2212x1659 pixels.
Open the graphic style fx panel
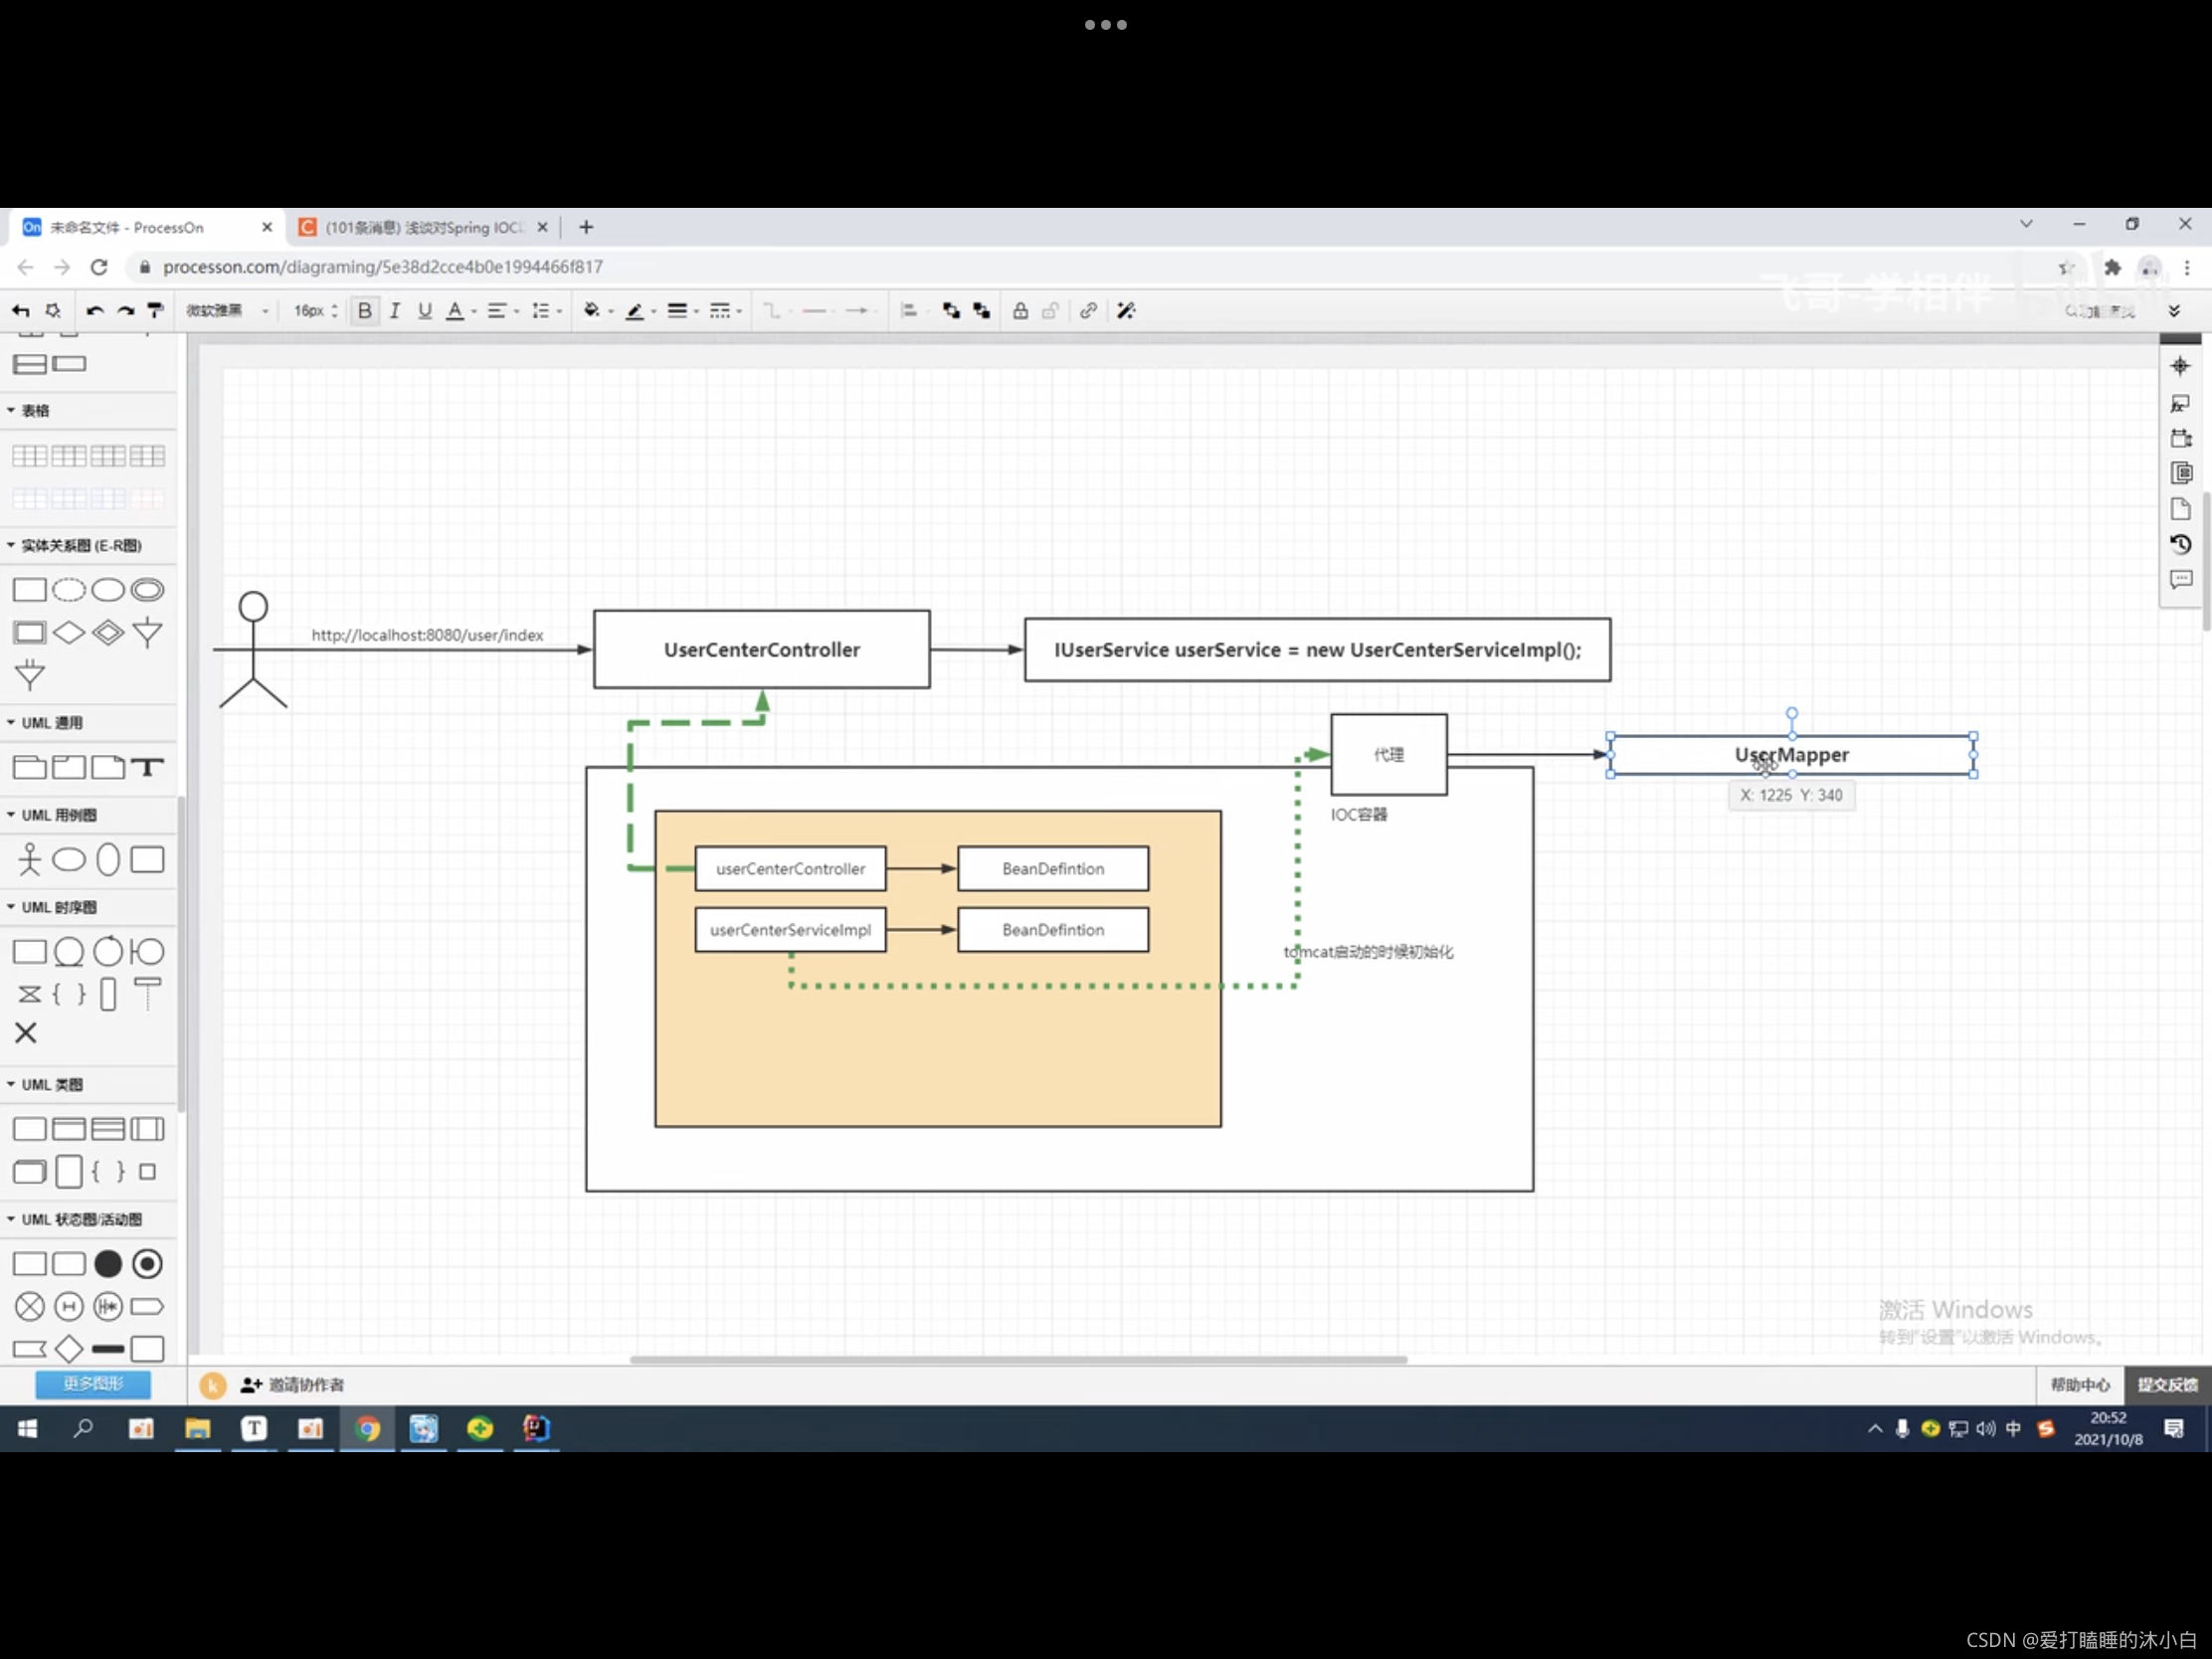coord(2180,403)
